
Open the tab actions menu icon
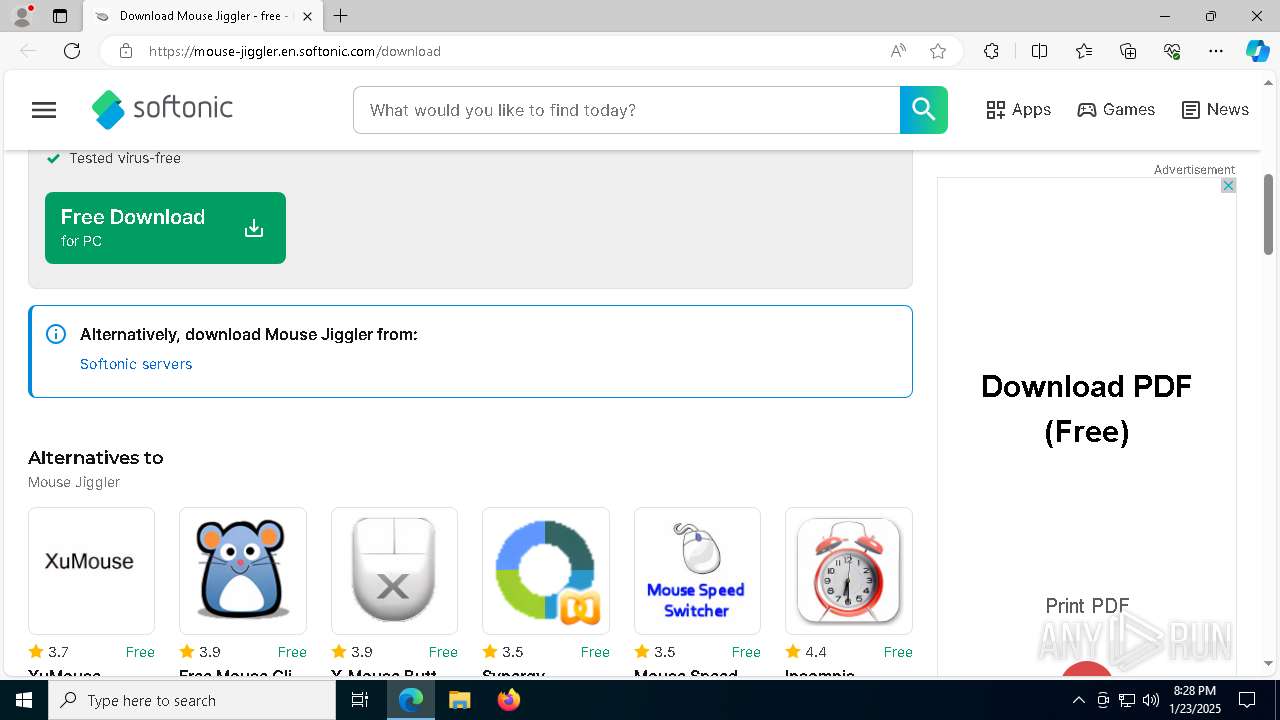(x=60, y=16)
